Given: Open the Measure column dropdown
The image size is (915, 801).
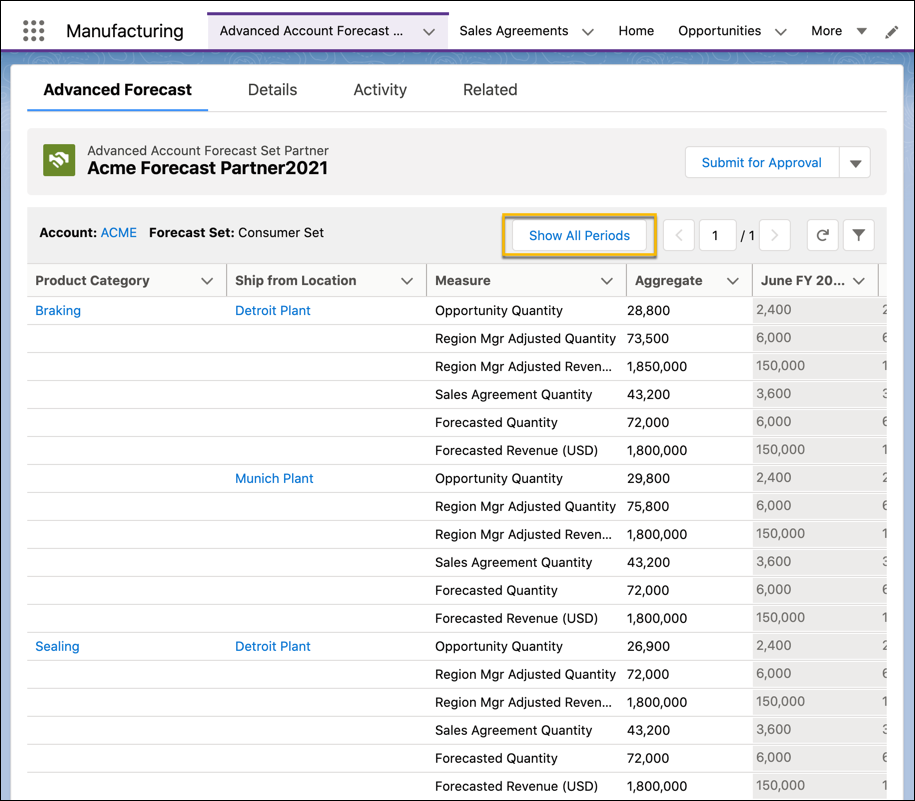Looking at the screenshot, I should tap(607, 280).
